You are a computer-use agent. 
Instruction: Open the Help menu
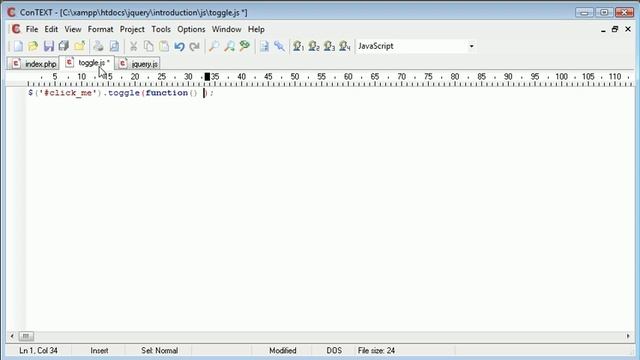(x=256, y=29)
